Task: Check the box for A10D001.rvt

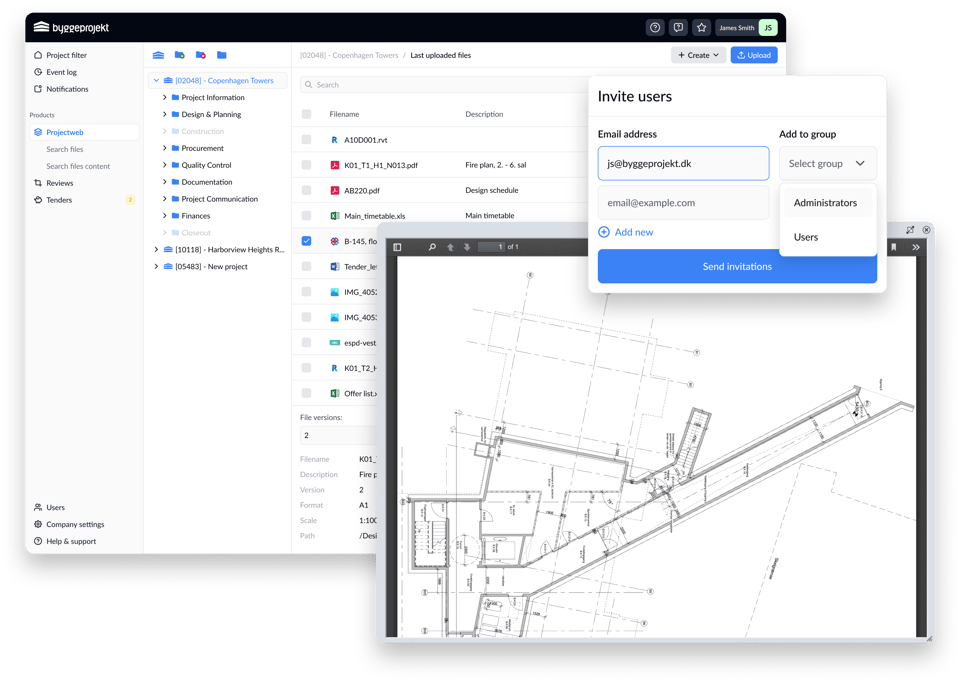Action: tap(306, 140)
